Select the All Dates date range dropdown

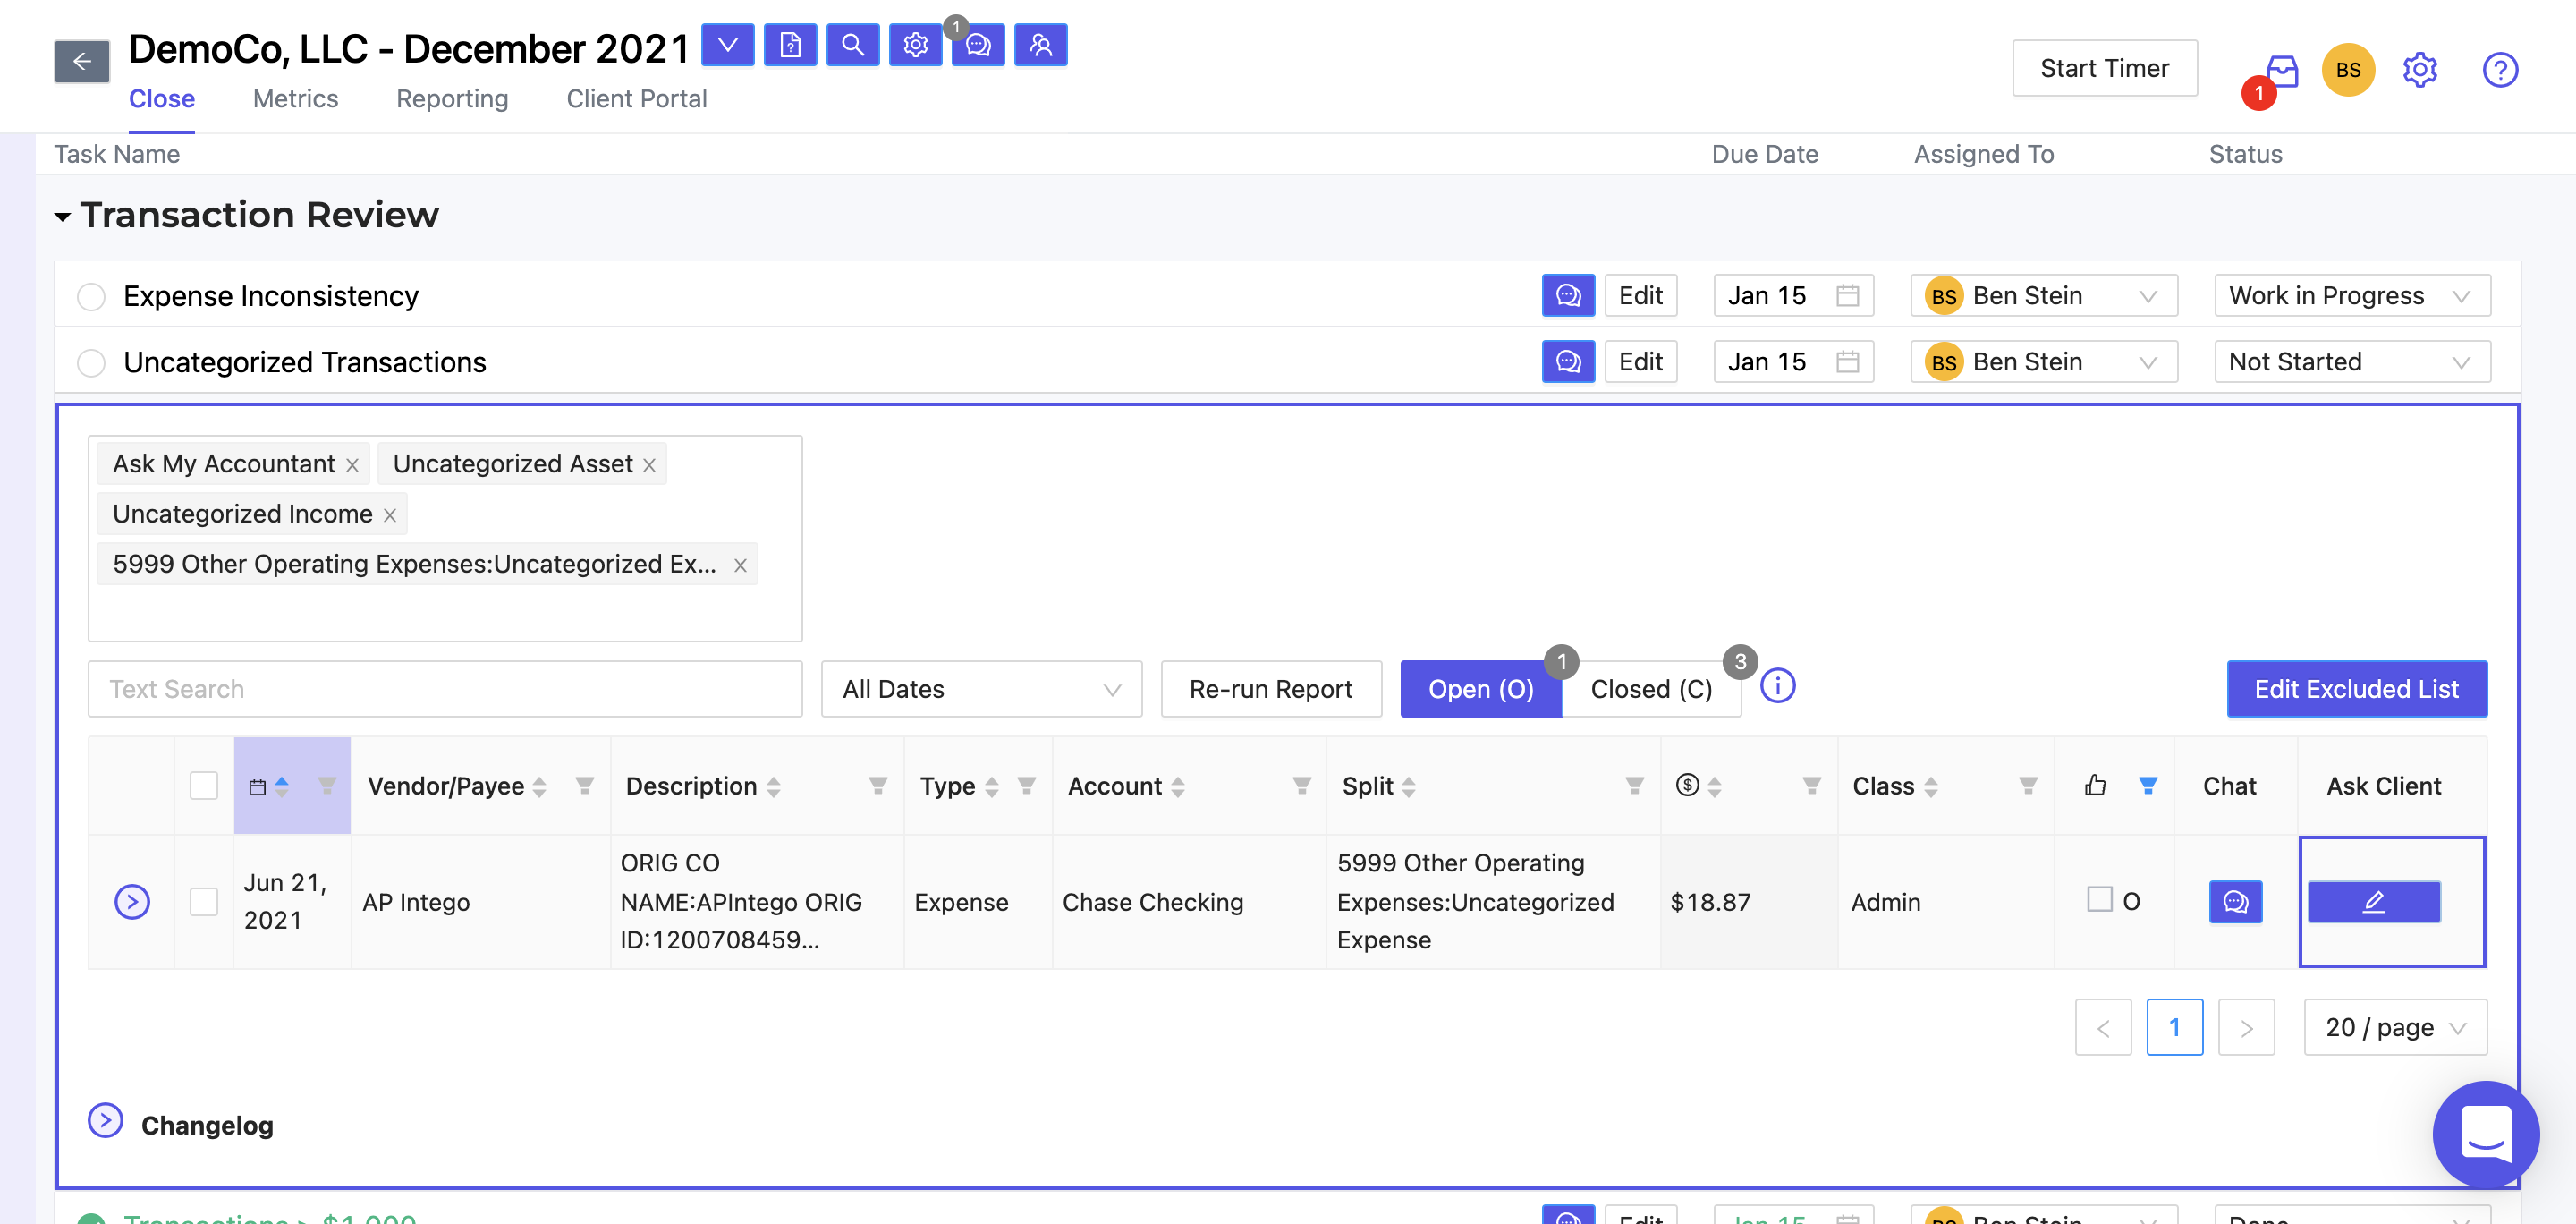coord(979,688)
